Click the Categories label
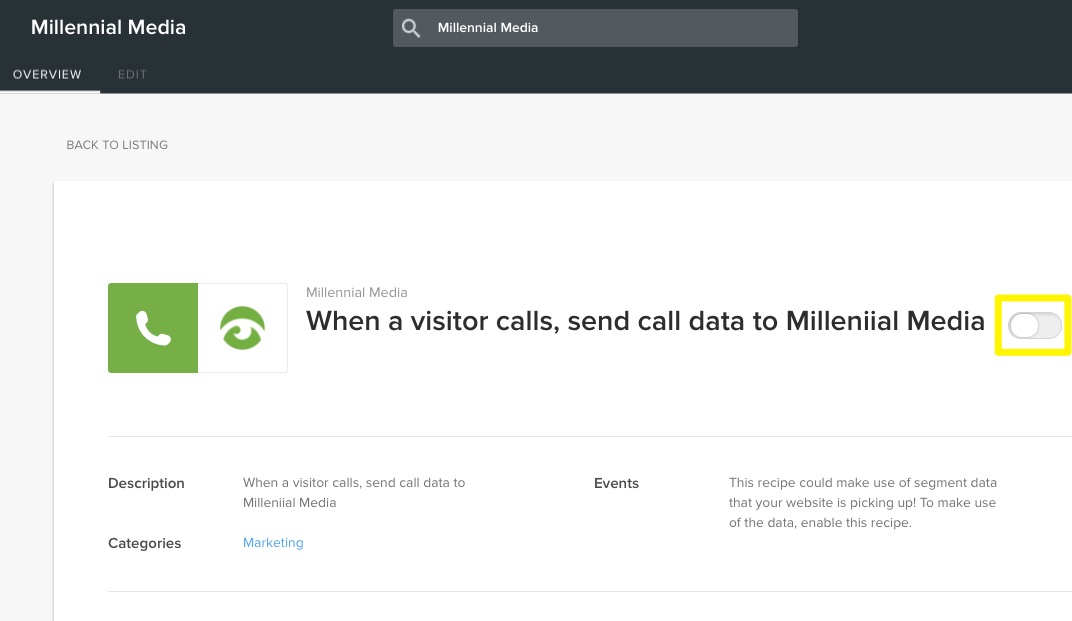Viewport: 1072px width, 621px height. point(144,543)
